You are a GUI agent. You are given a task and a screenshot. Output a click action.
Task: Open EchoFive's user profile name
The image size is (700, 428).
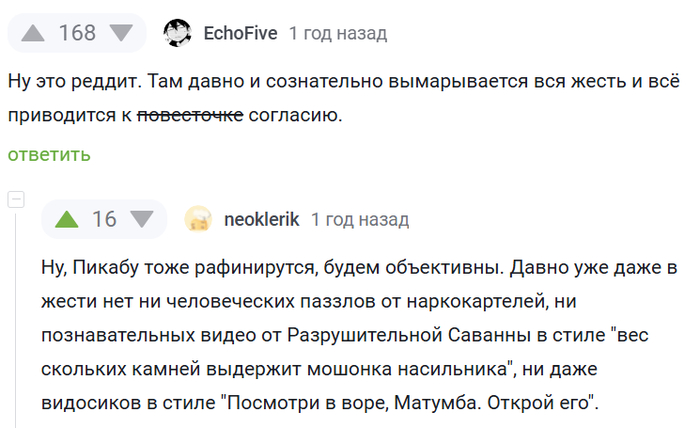pos(239,33)
